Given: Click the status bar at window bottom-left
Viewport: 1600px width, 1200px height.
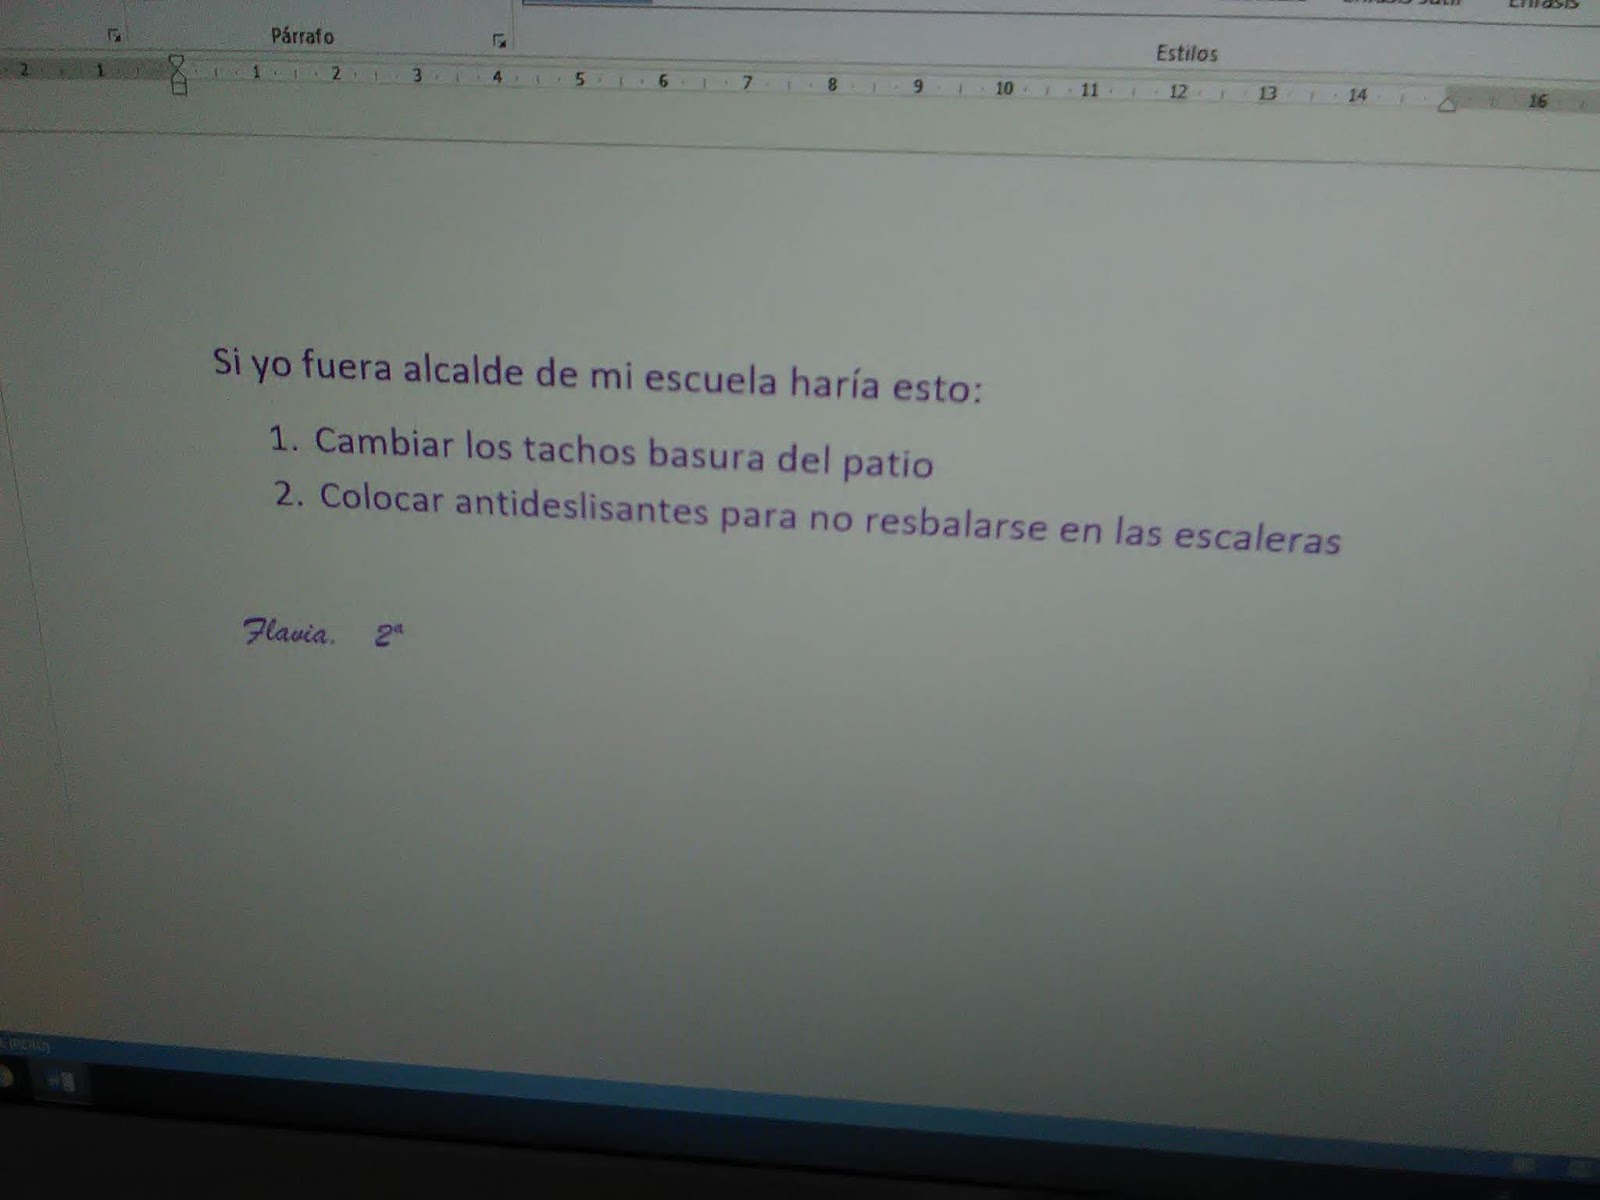Looking at the screenshot, I should [25, 1044].
